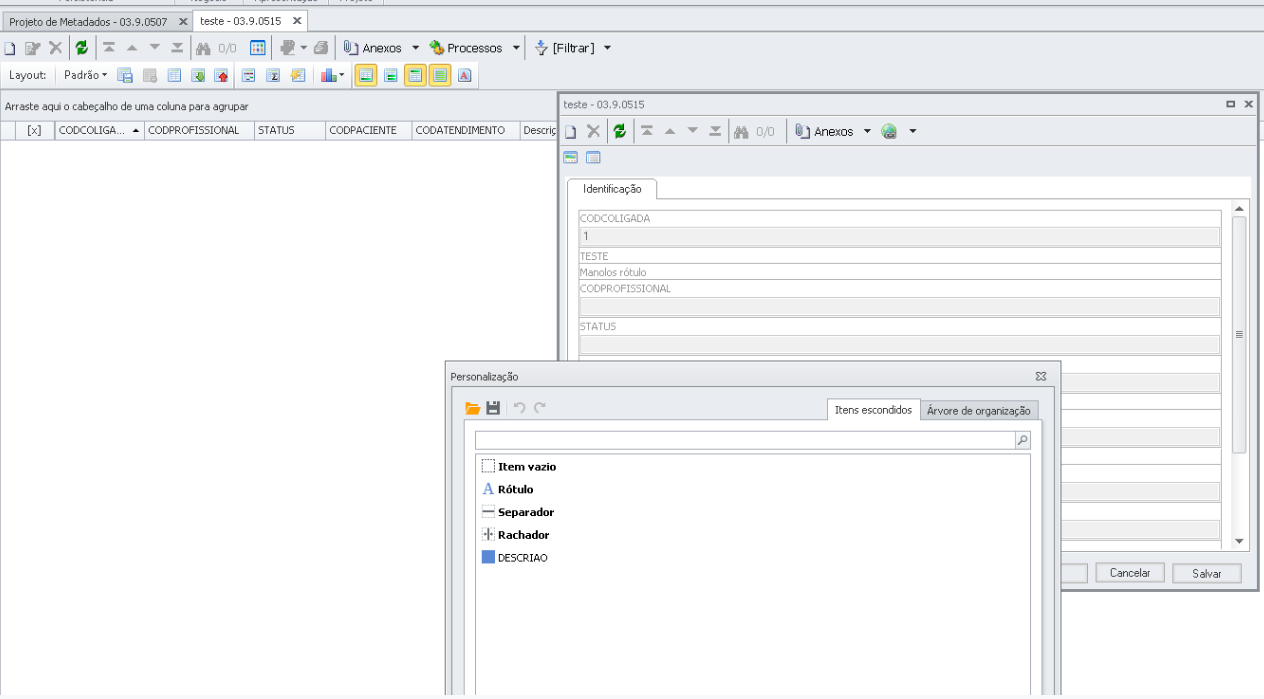Click the Personalização search input field
1264x699 pixels.
[x=745, y=440]
